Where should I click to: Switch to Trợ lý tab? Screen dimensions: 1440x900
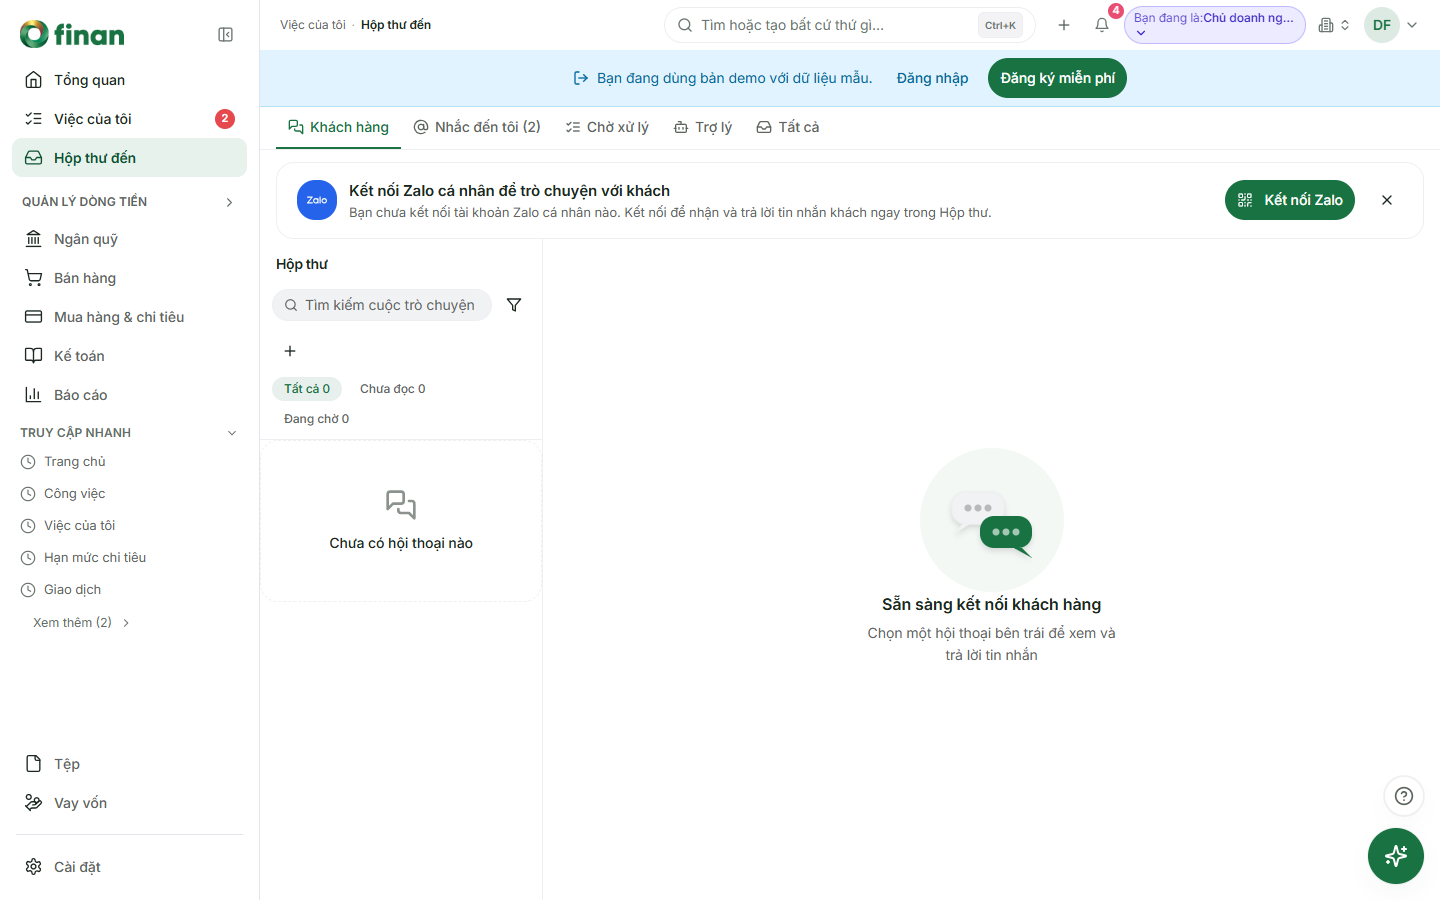703,127
